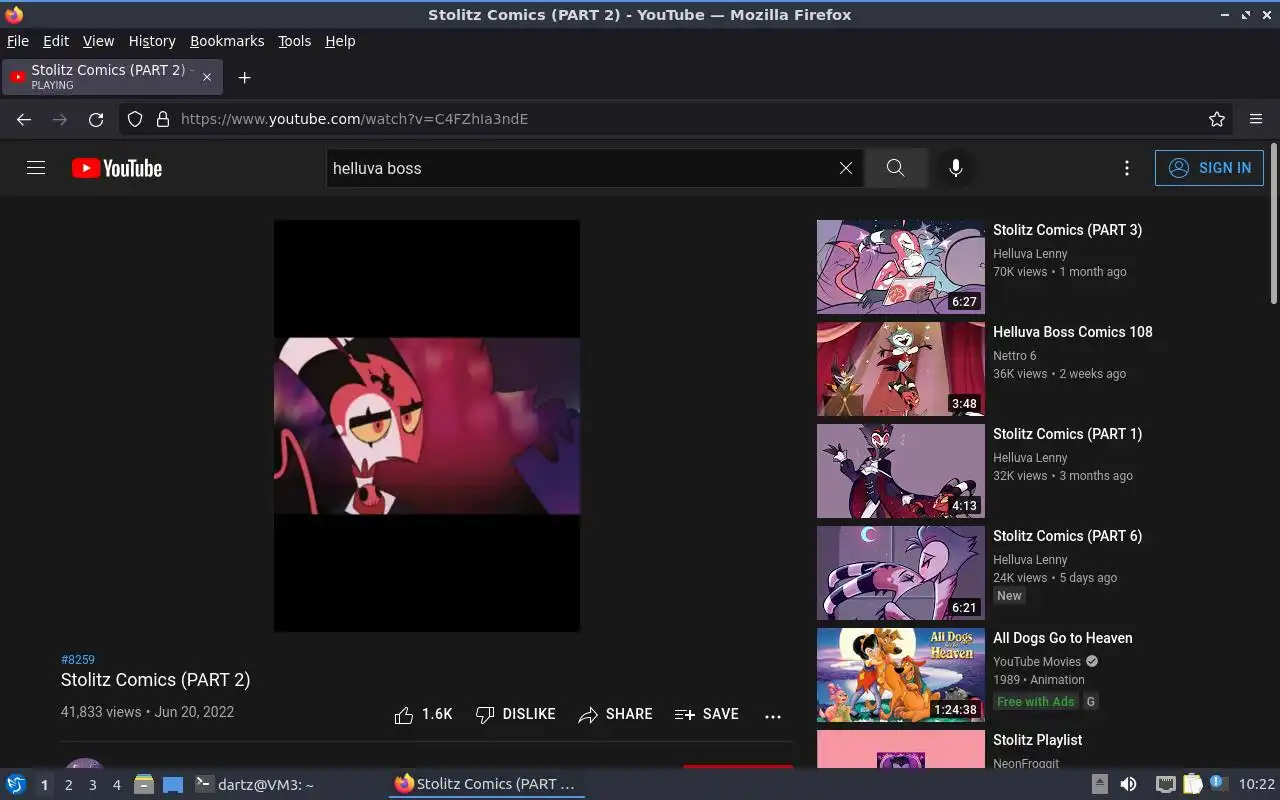The width and height of the screenshot is (1280, 800).
Task: Open the Edit menu
Action: click(x=56, y=41)
